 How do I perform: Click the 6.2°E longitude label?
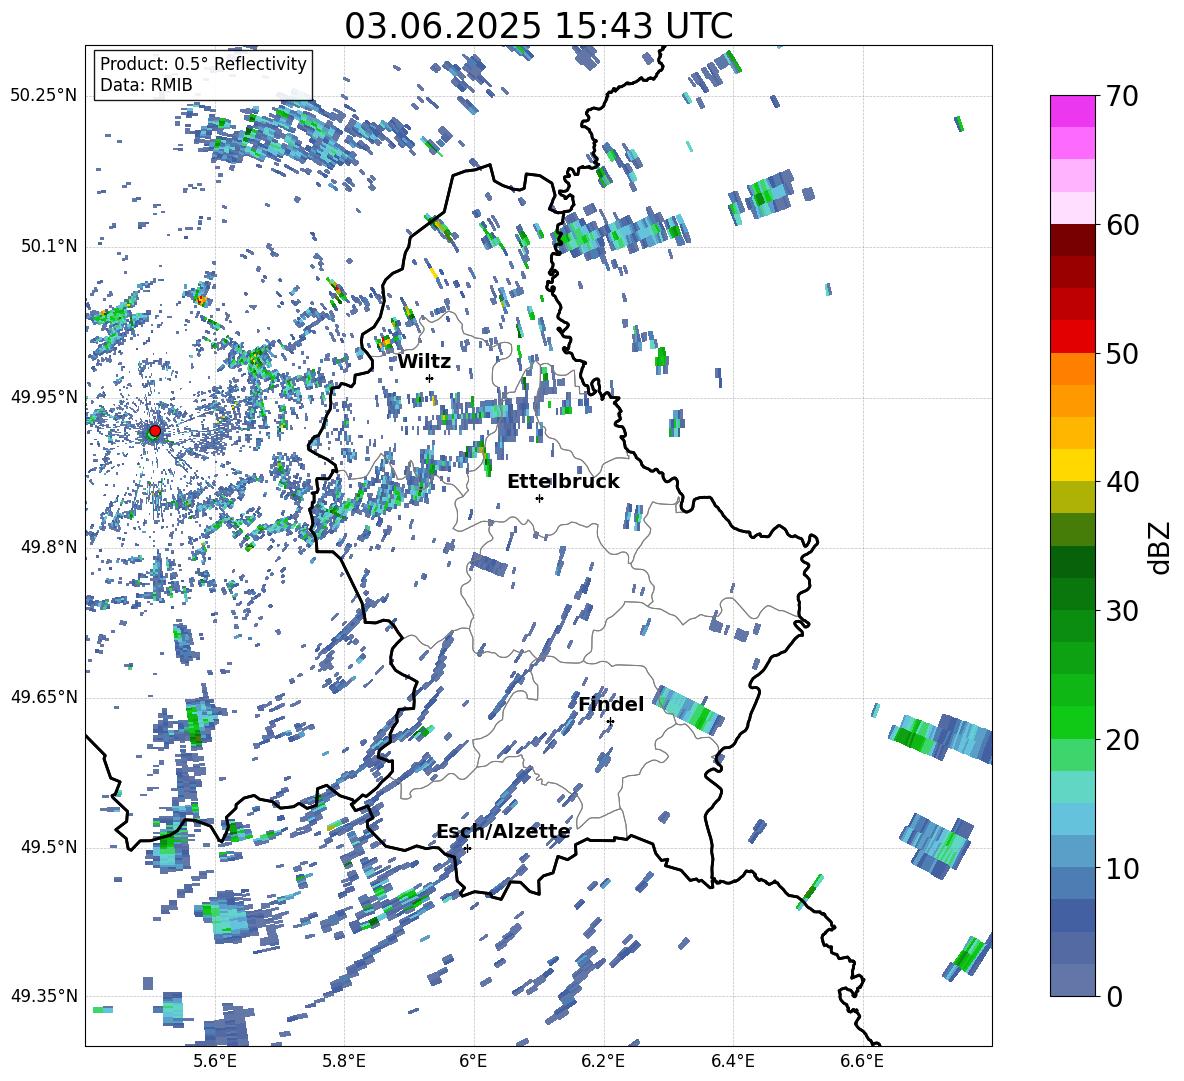(603, 1061)
